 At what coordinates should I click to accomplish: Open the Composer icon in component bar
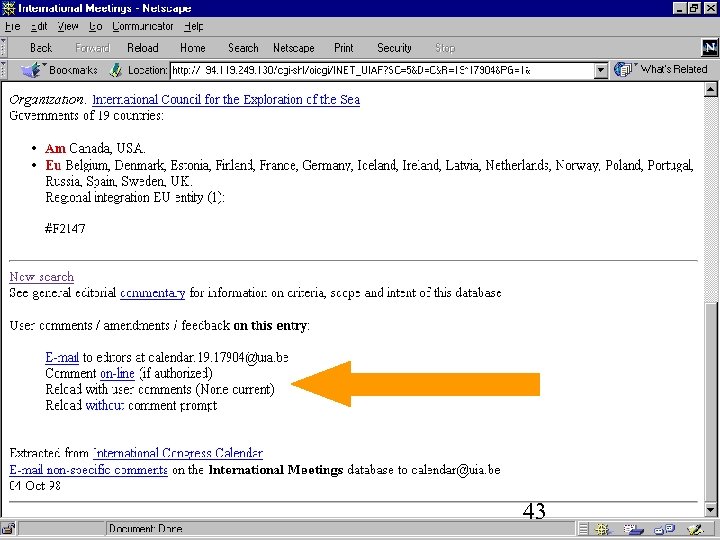click(696, 529)
